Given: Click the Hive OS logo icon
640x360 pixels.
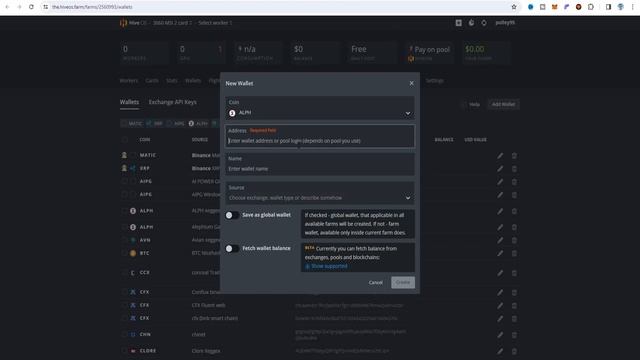Looking at the screenshot, I should click(x=123, y=23).
